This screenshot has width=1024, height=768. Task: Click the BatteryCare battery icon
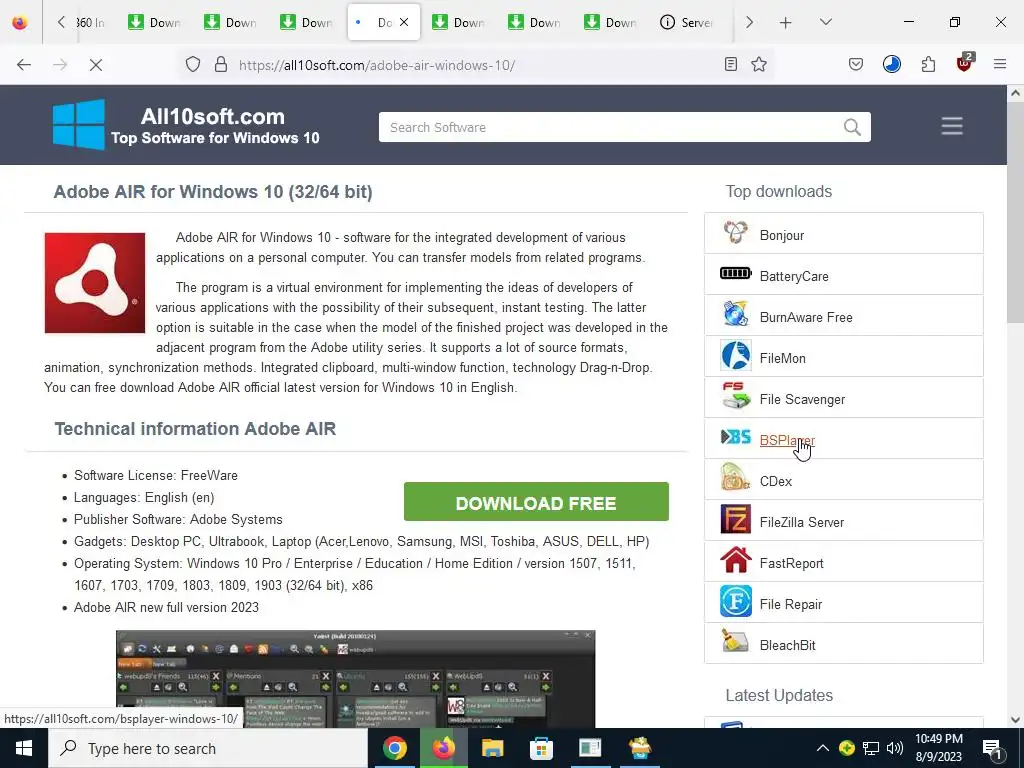click(x=735, y=274)
